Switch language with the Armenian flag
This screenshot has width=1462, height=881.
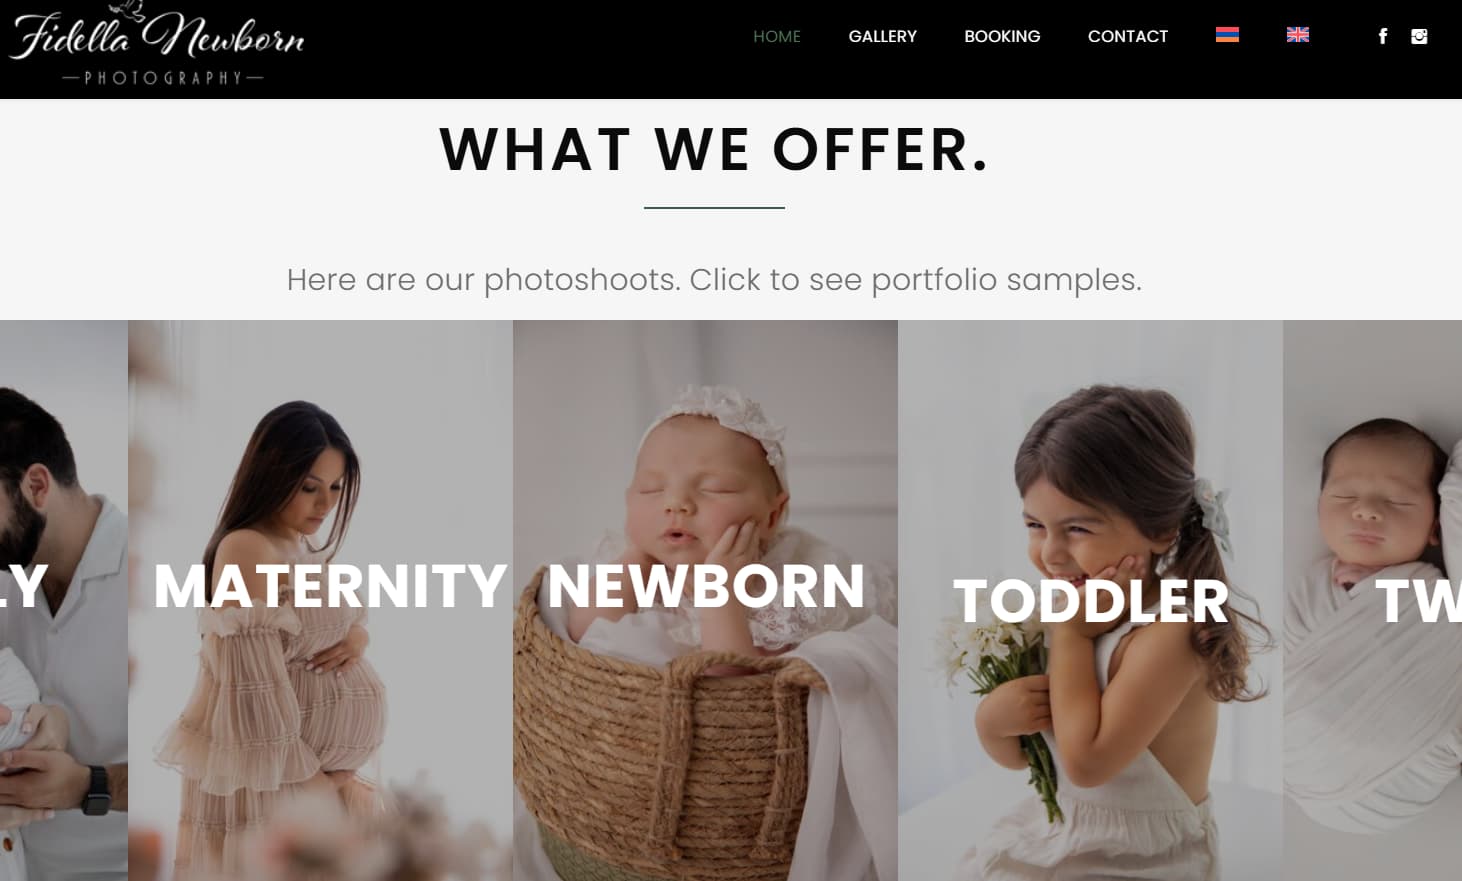click(x=1227, y=35)
